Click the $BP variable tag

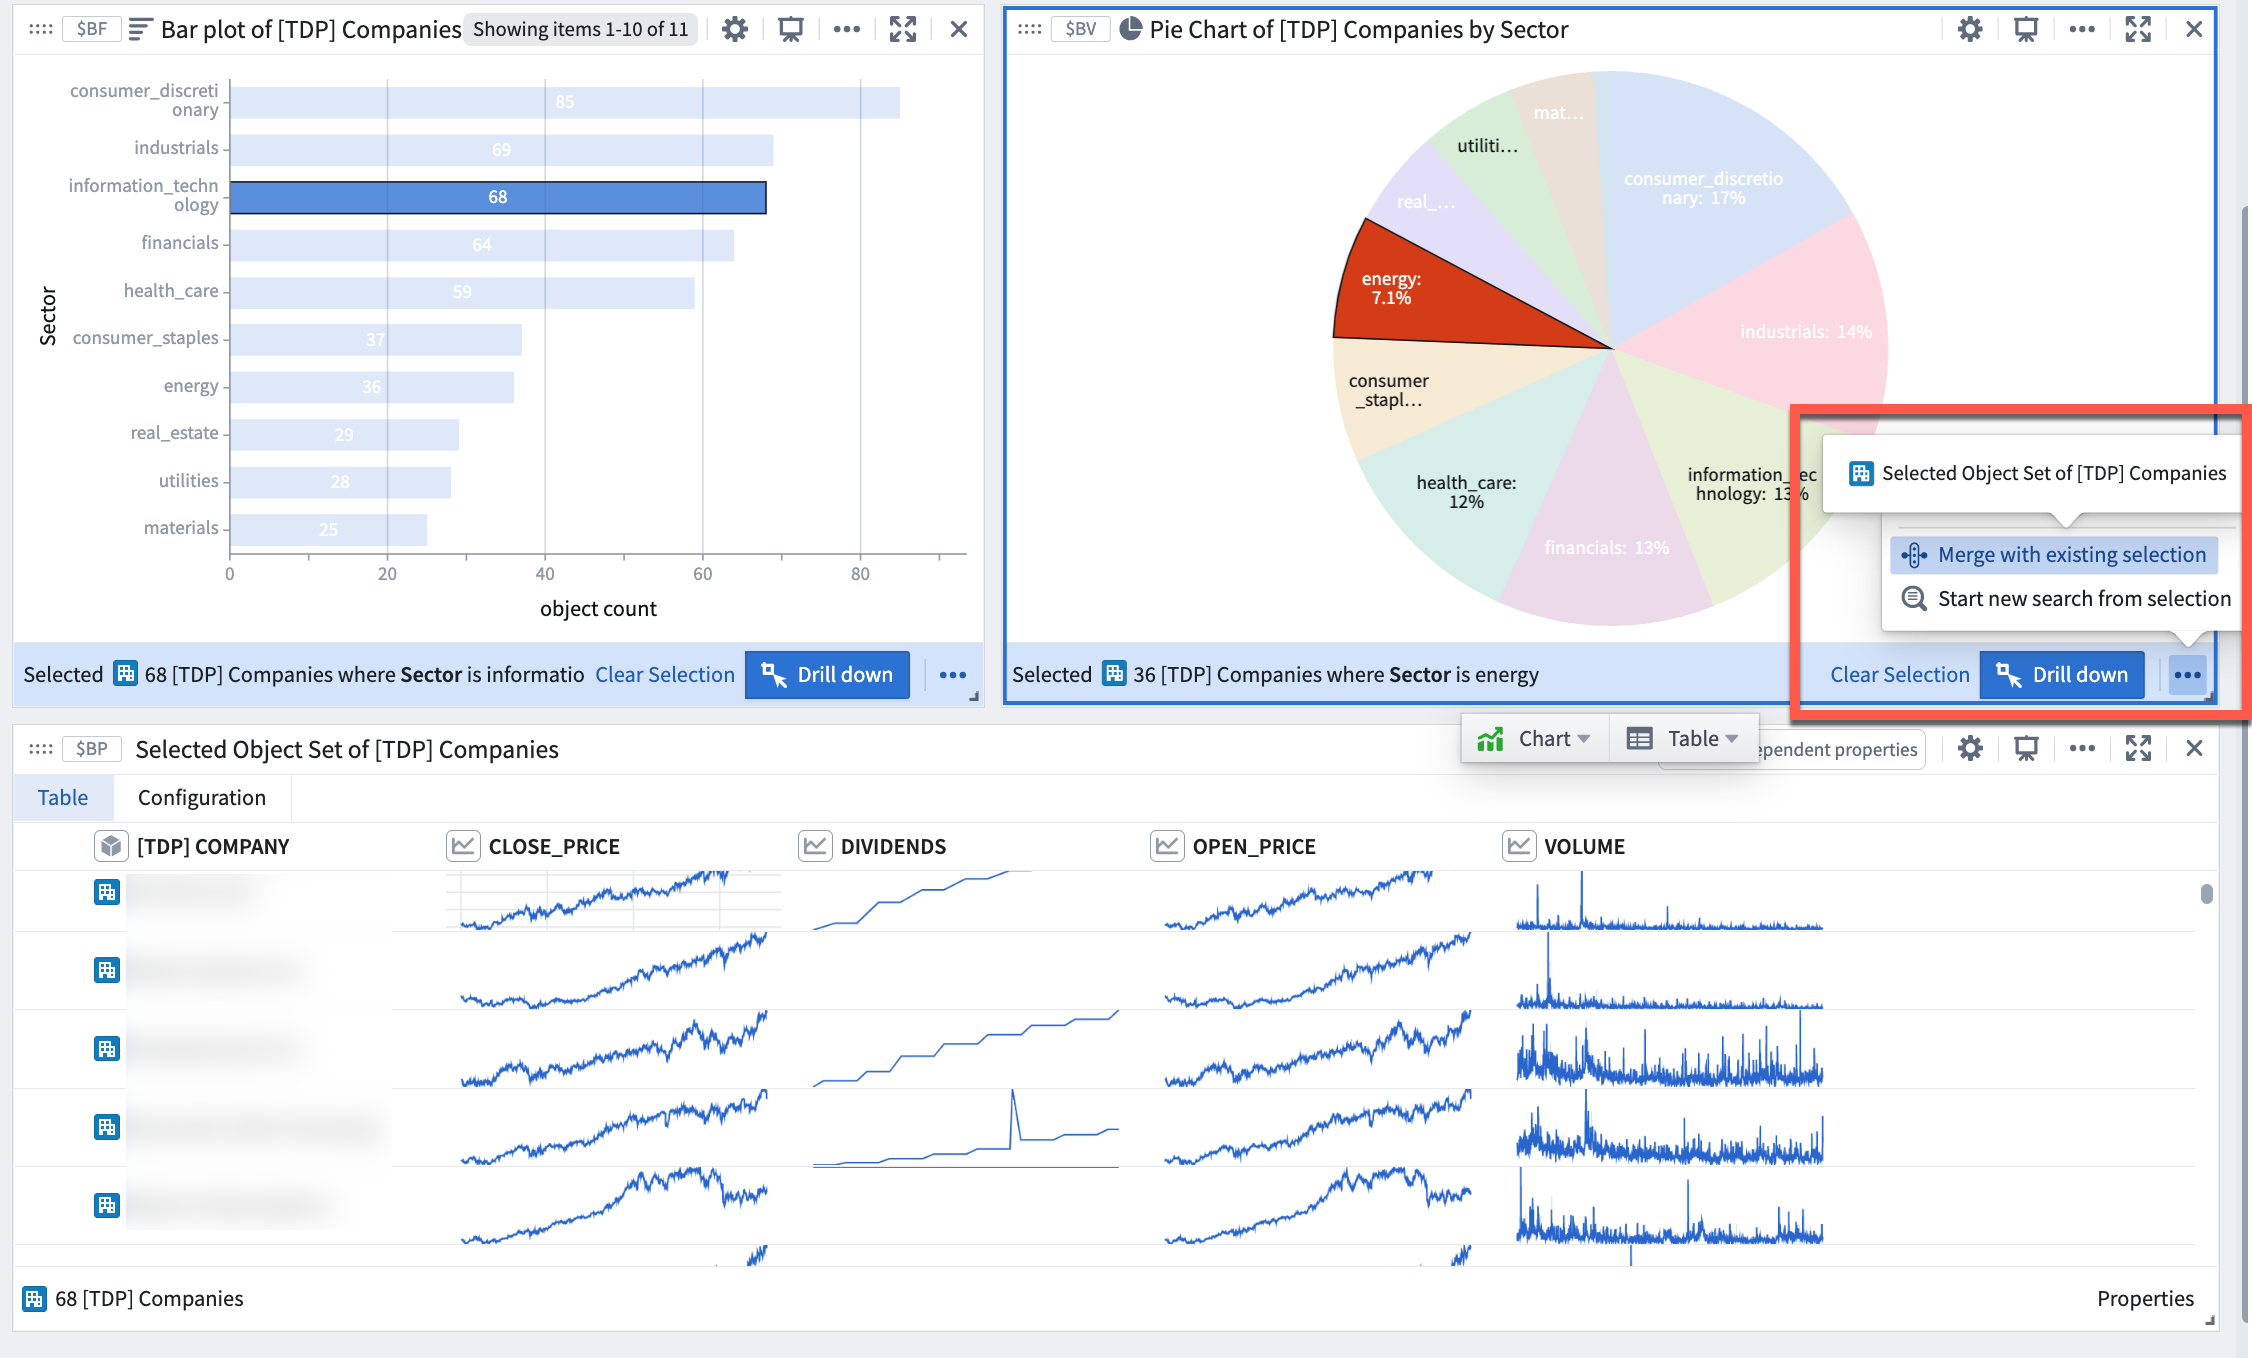[91, 749]
